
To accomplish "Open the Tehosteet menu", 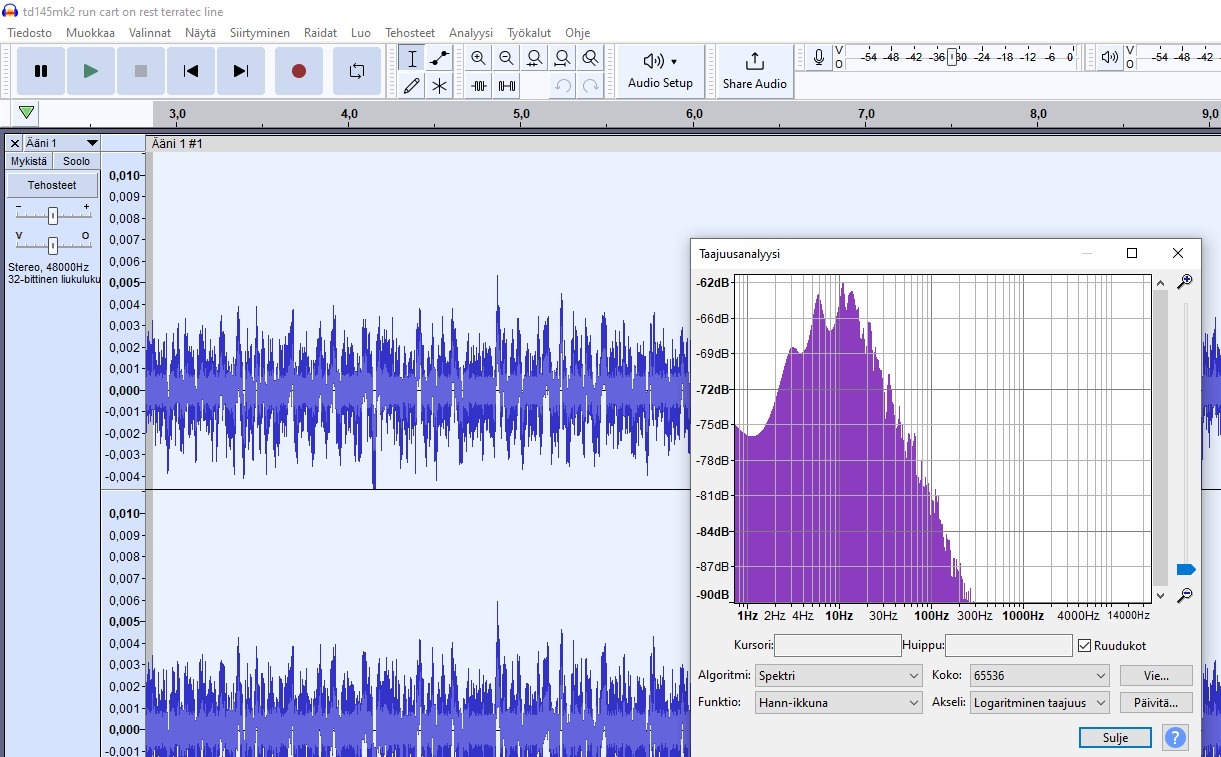I will [410, 33].
